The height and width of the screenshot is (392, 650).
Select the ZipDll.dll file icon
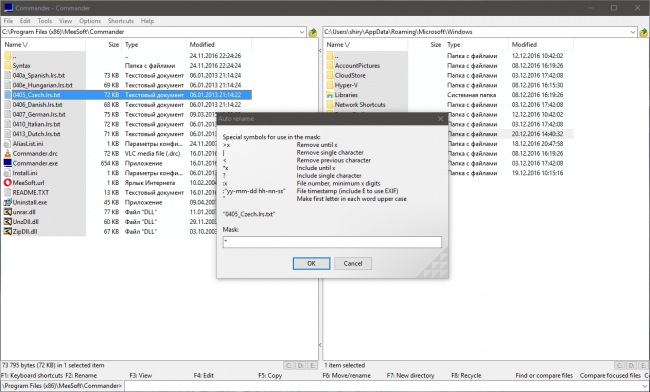pos(7,232)
